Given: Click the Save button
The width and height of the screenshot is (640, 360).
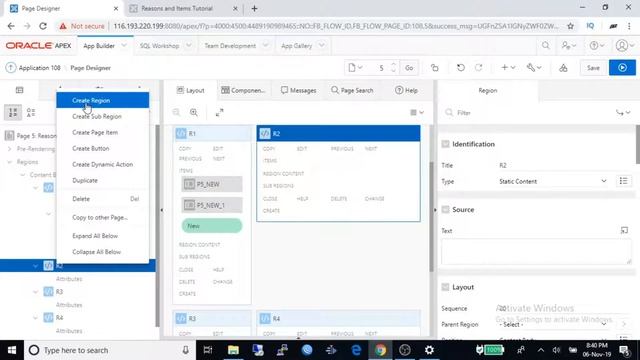Looking at the screenshot, I should (x=593, y=68).
